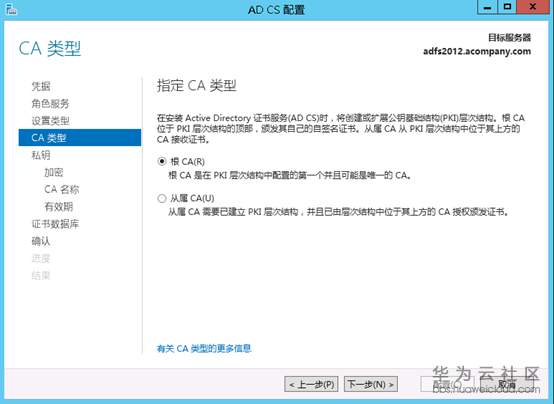The image size is (554, 404).
Task: Open the 先据 step in sidebar
Action: click(41, 86)
